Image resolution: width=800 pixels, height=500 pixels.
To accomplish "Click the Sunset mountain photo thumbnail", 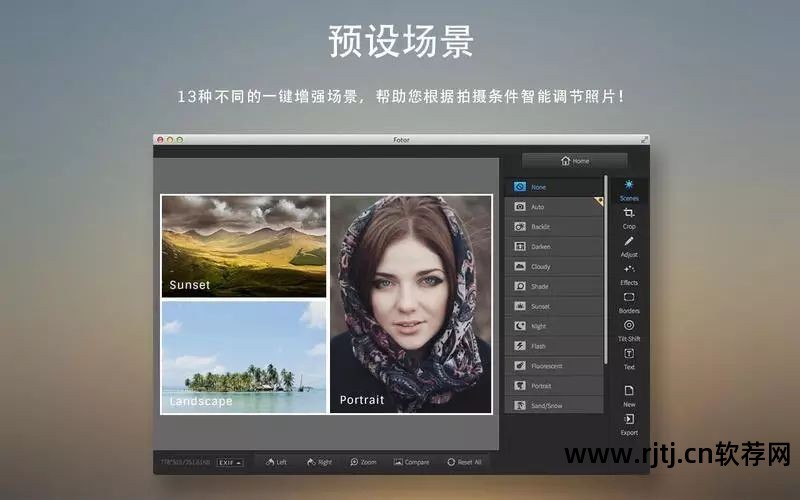I will pos(244,246).
